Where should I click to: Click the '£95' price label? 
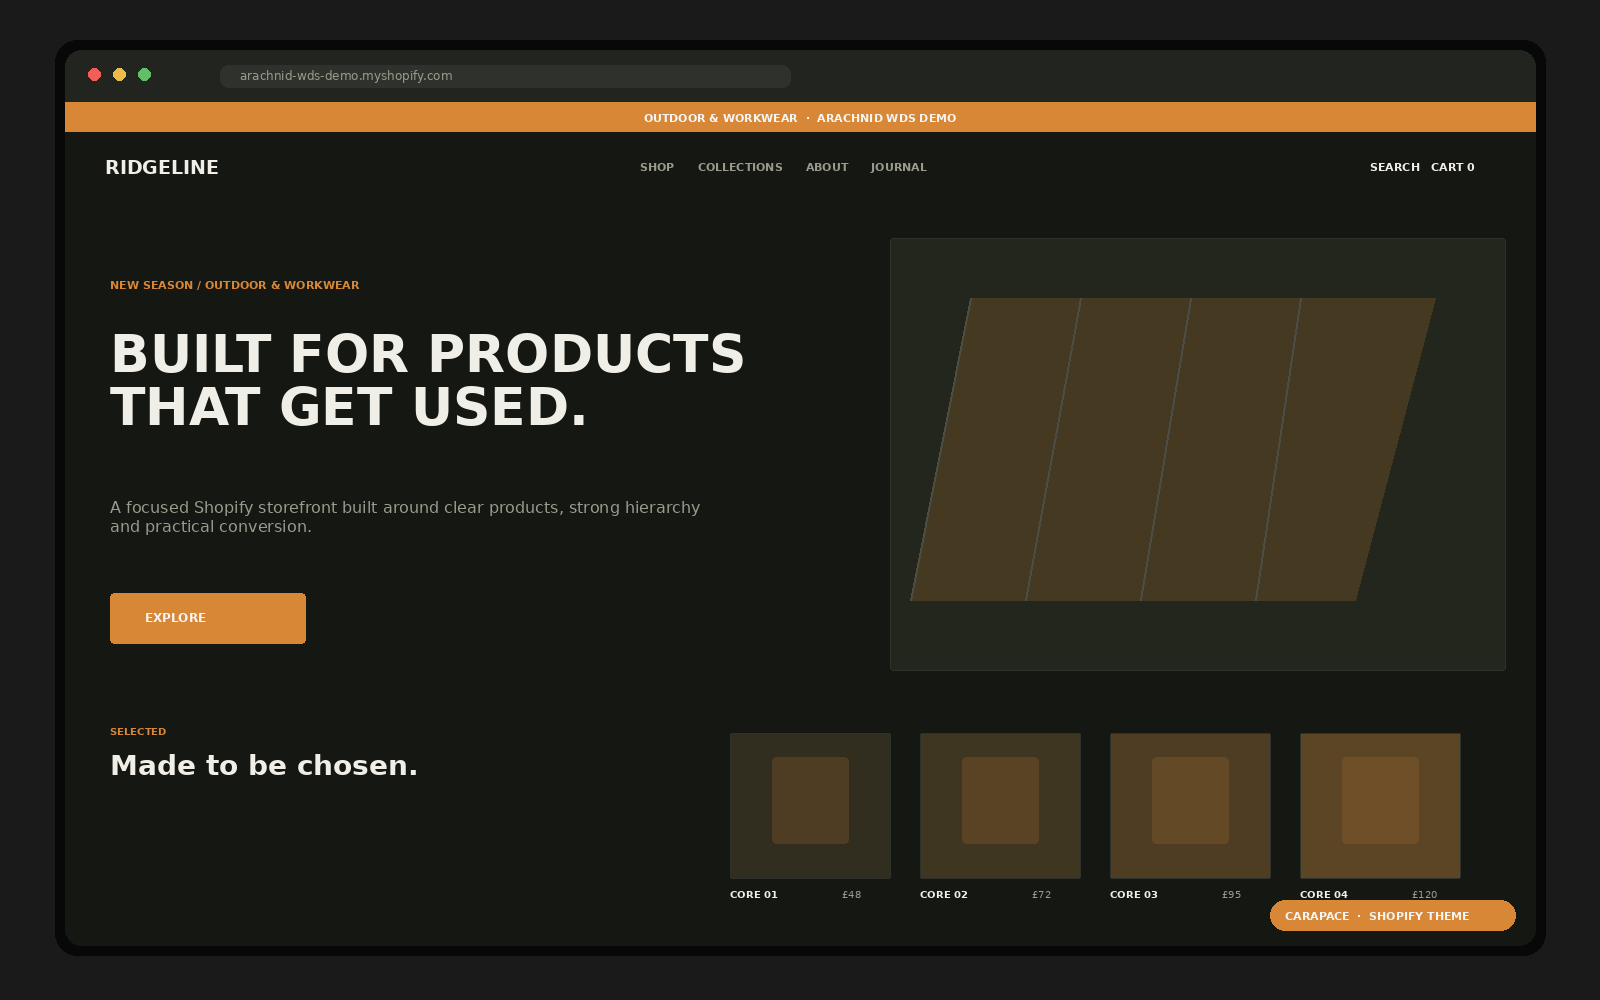pyautogui.click(x=1232, y=895)
